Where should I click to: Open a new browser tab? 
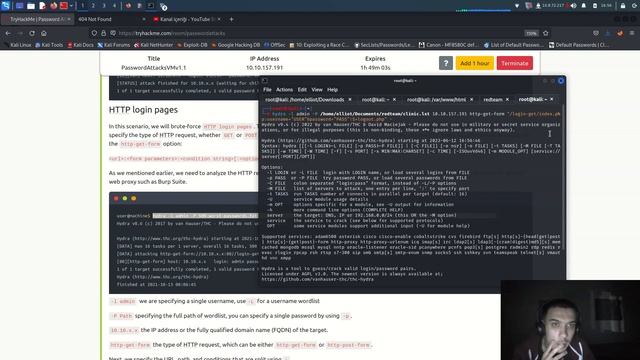pyautogui.click(x=231, y=19)
